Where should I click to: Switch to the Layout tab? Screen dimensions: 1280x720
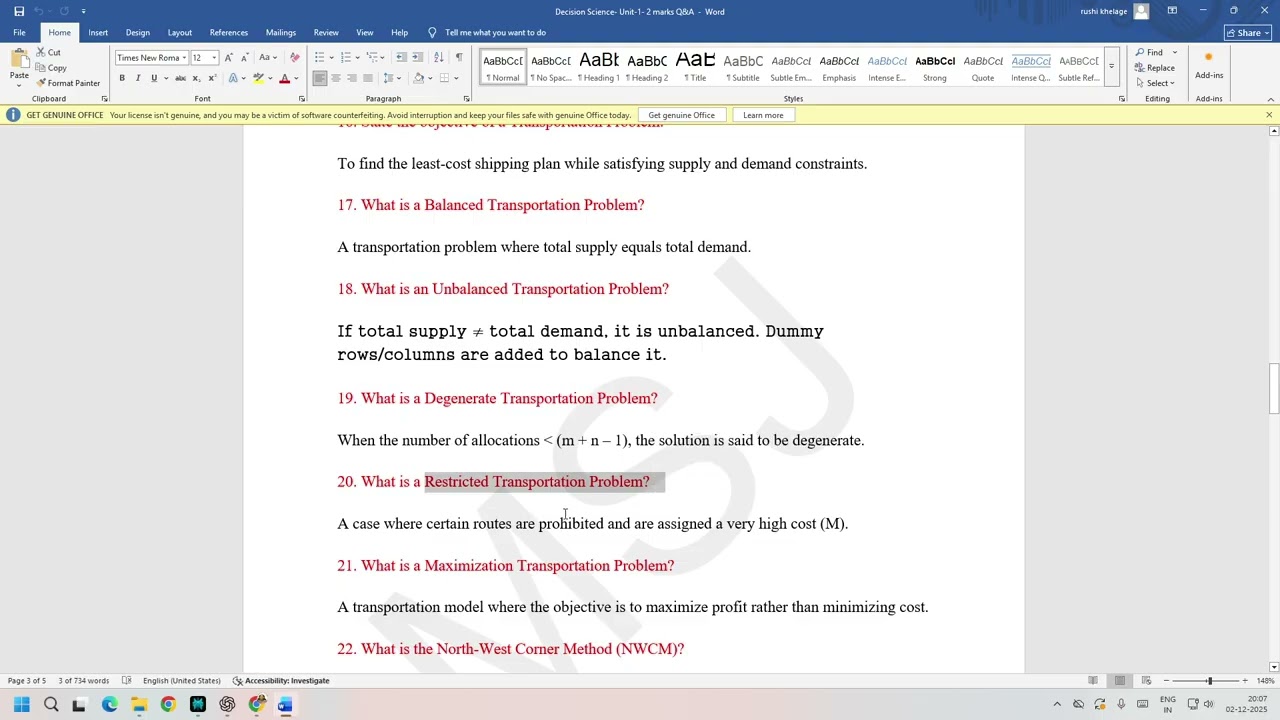[180, 32]
